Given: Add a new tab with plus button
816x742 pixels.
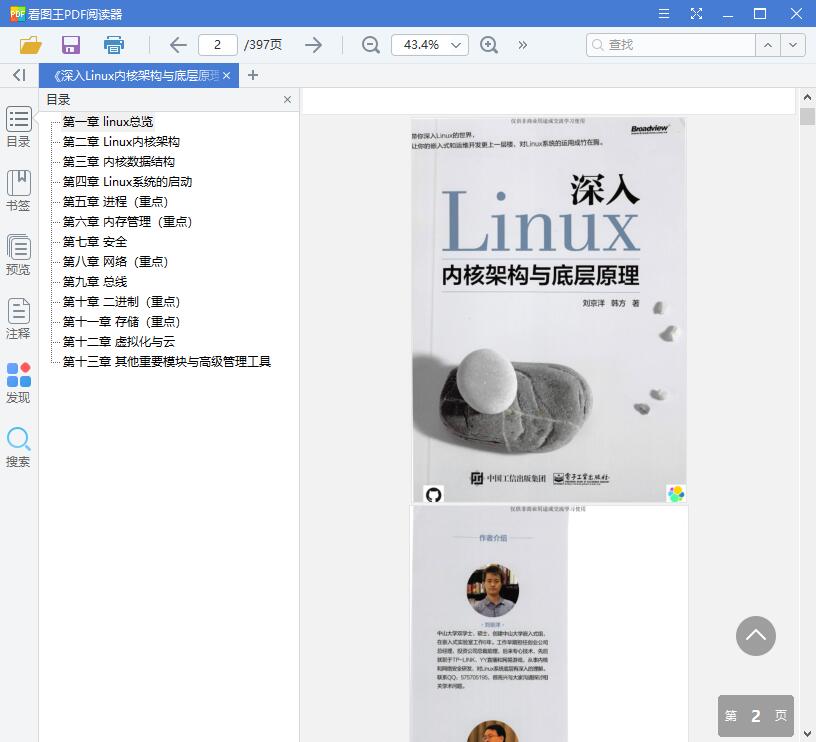Looking at the screenshot, I should [x=253, y=75].
